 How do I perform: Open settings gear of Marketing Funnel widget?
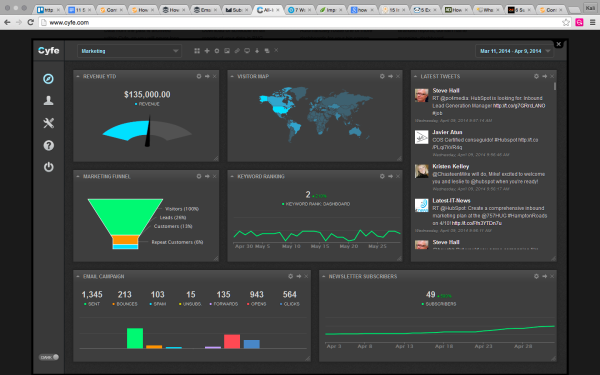pyautogui.click(x=199, y=176)
